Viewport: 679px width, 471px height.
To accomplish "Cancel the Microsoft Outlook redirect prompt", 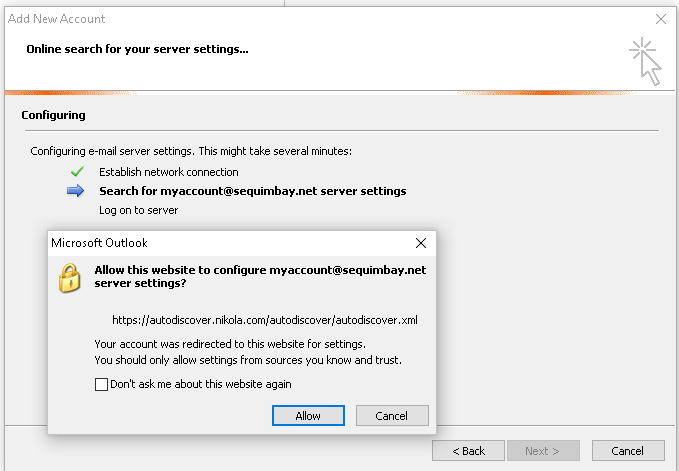I will [392, 416].
